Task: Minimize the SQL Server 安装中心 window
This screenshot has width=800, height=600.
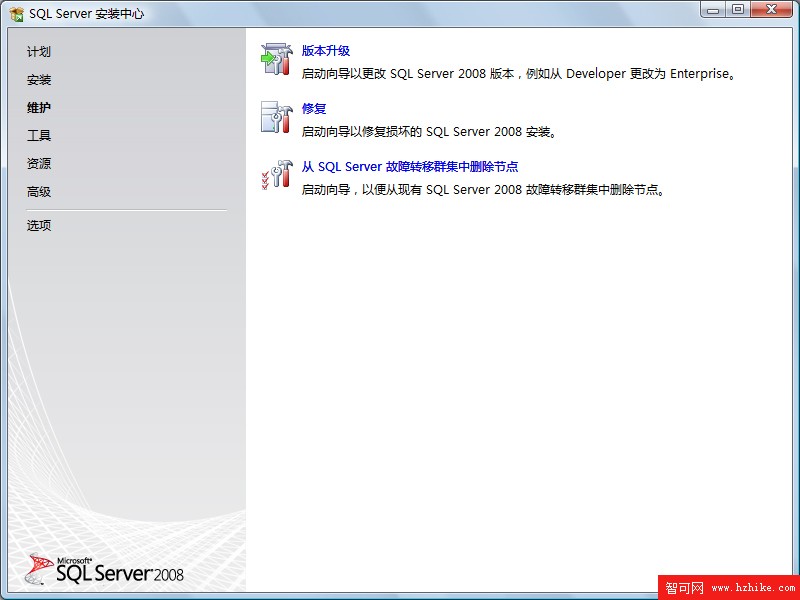Action: click(x=713, y=10)
